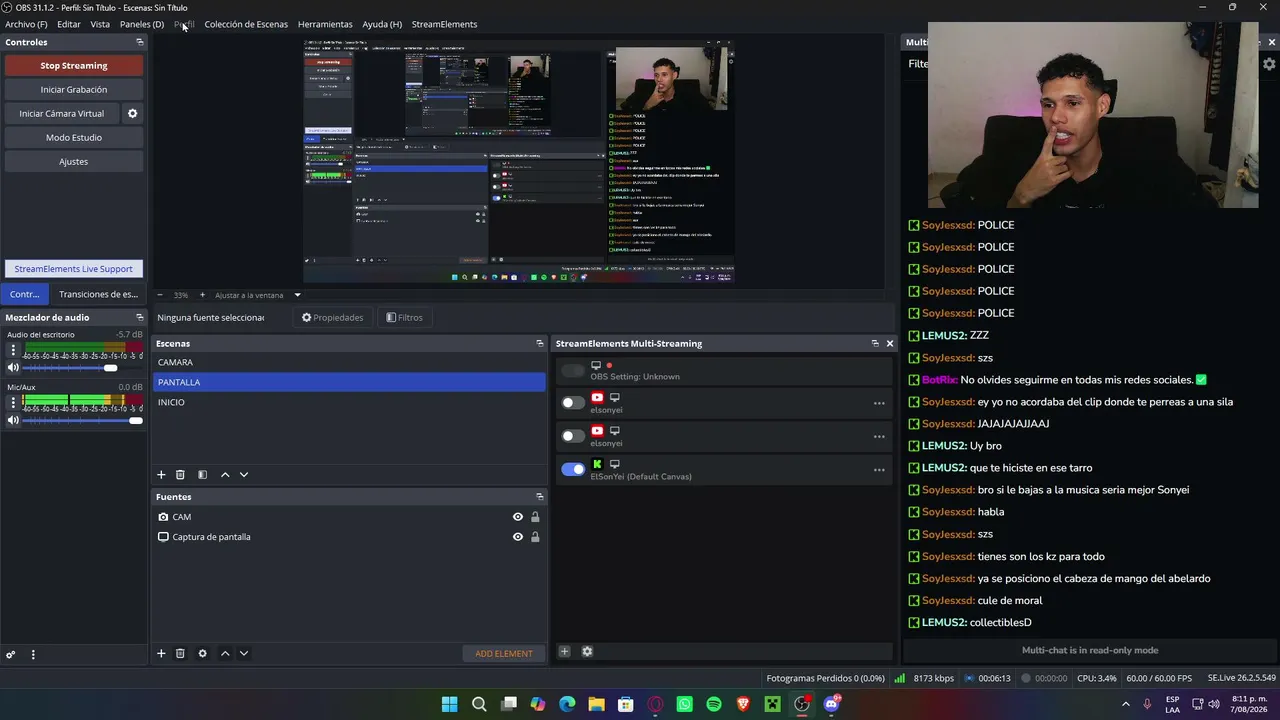Image resolution: width=1280 pixels, height=720 pixels.
Task: Remove selected source with Fuentes trash icon
Action: coord(180,654)
